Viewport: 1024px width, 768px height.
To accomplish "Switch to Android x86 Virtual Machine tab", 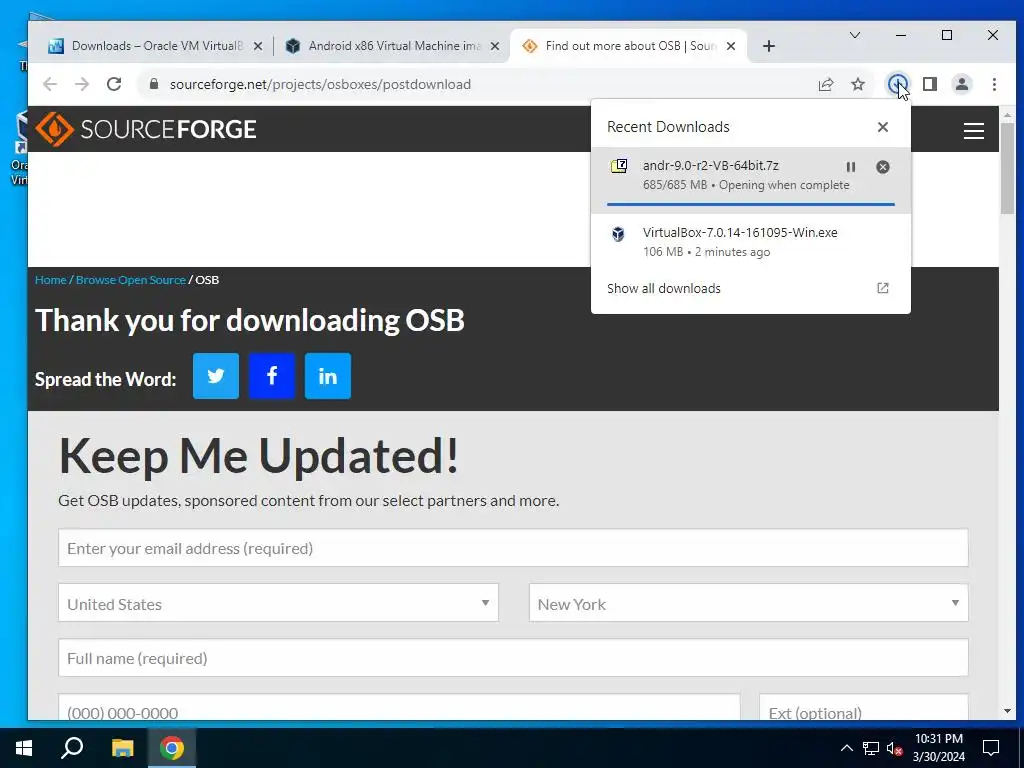I will tap(394, 46).
